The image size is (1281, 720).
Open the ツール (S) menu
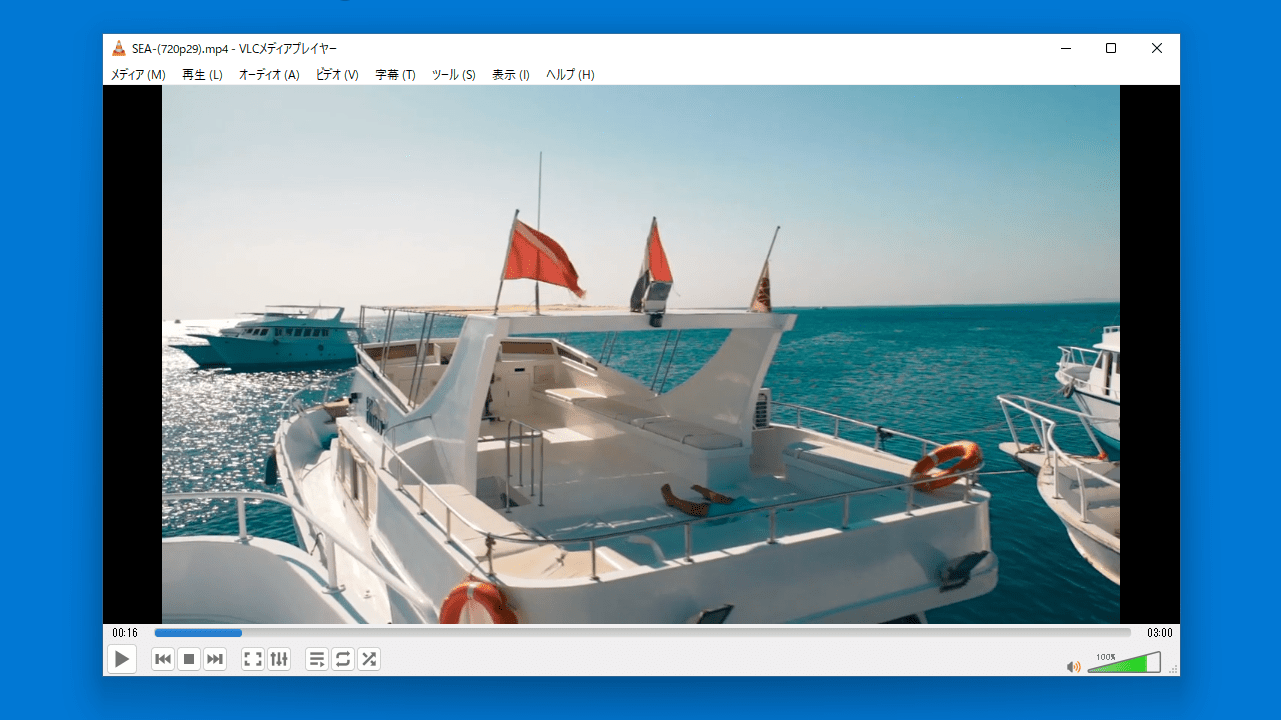pos(453,75)
